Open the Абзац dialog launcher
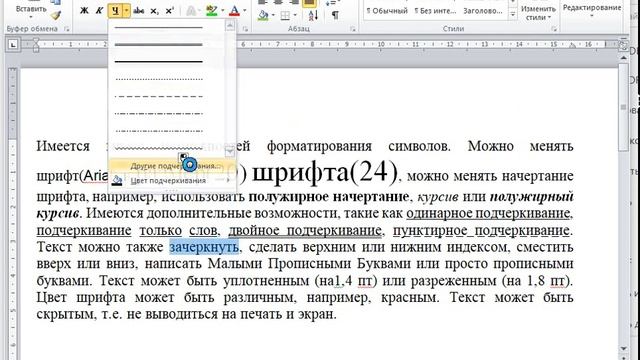Image resolution: width=640 pixels, height=360 pixels. coord(353,29)
